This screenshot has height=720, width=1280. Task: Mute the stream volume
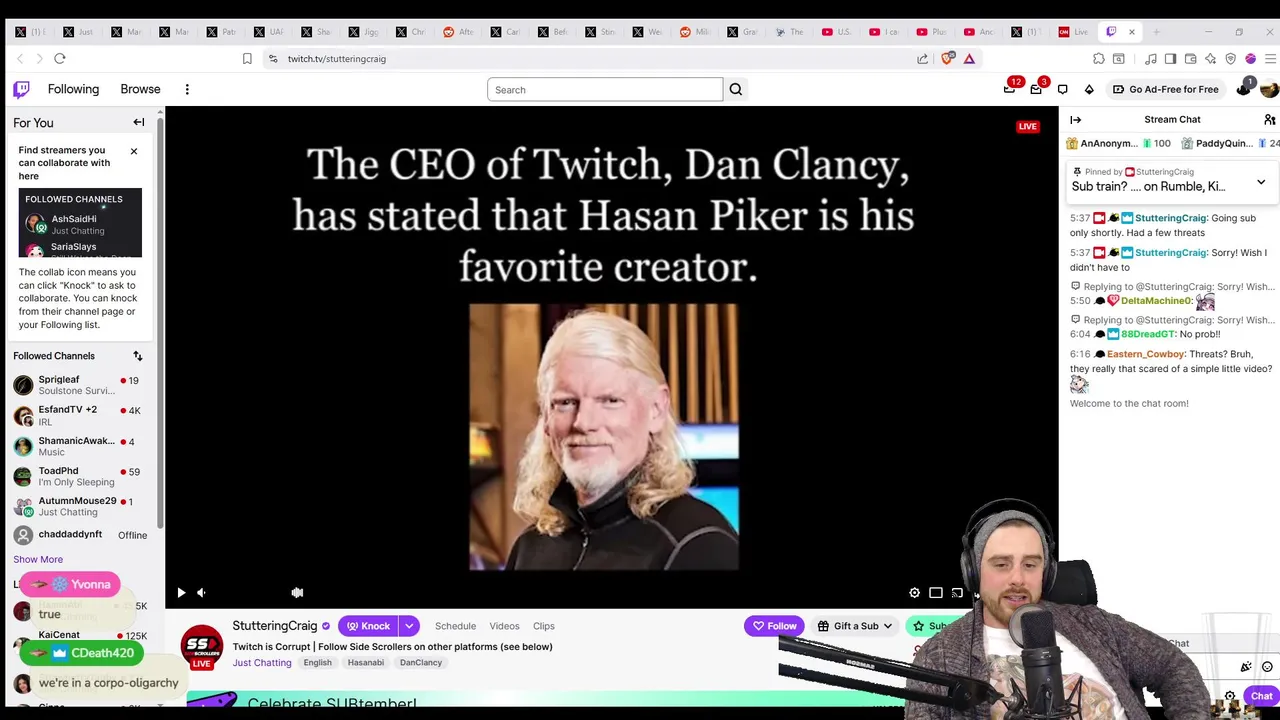point(201,593)
